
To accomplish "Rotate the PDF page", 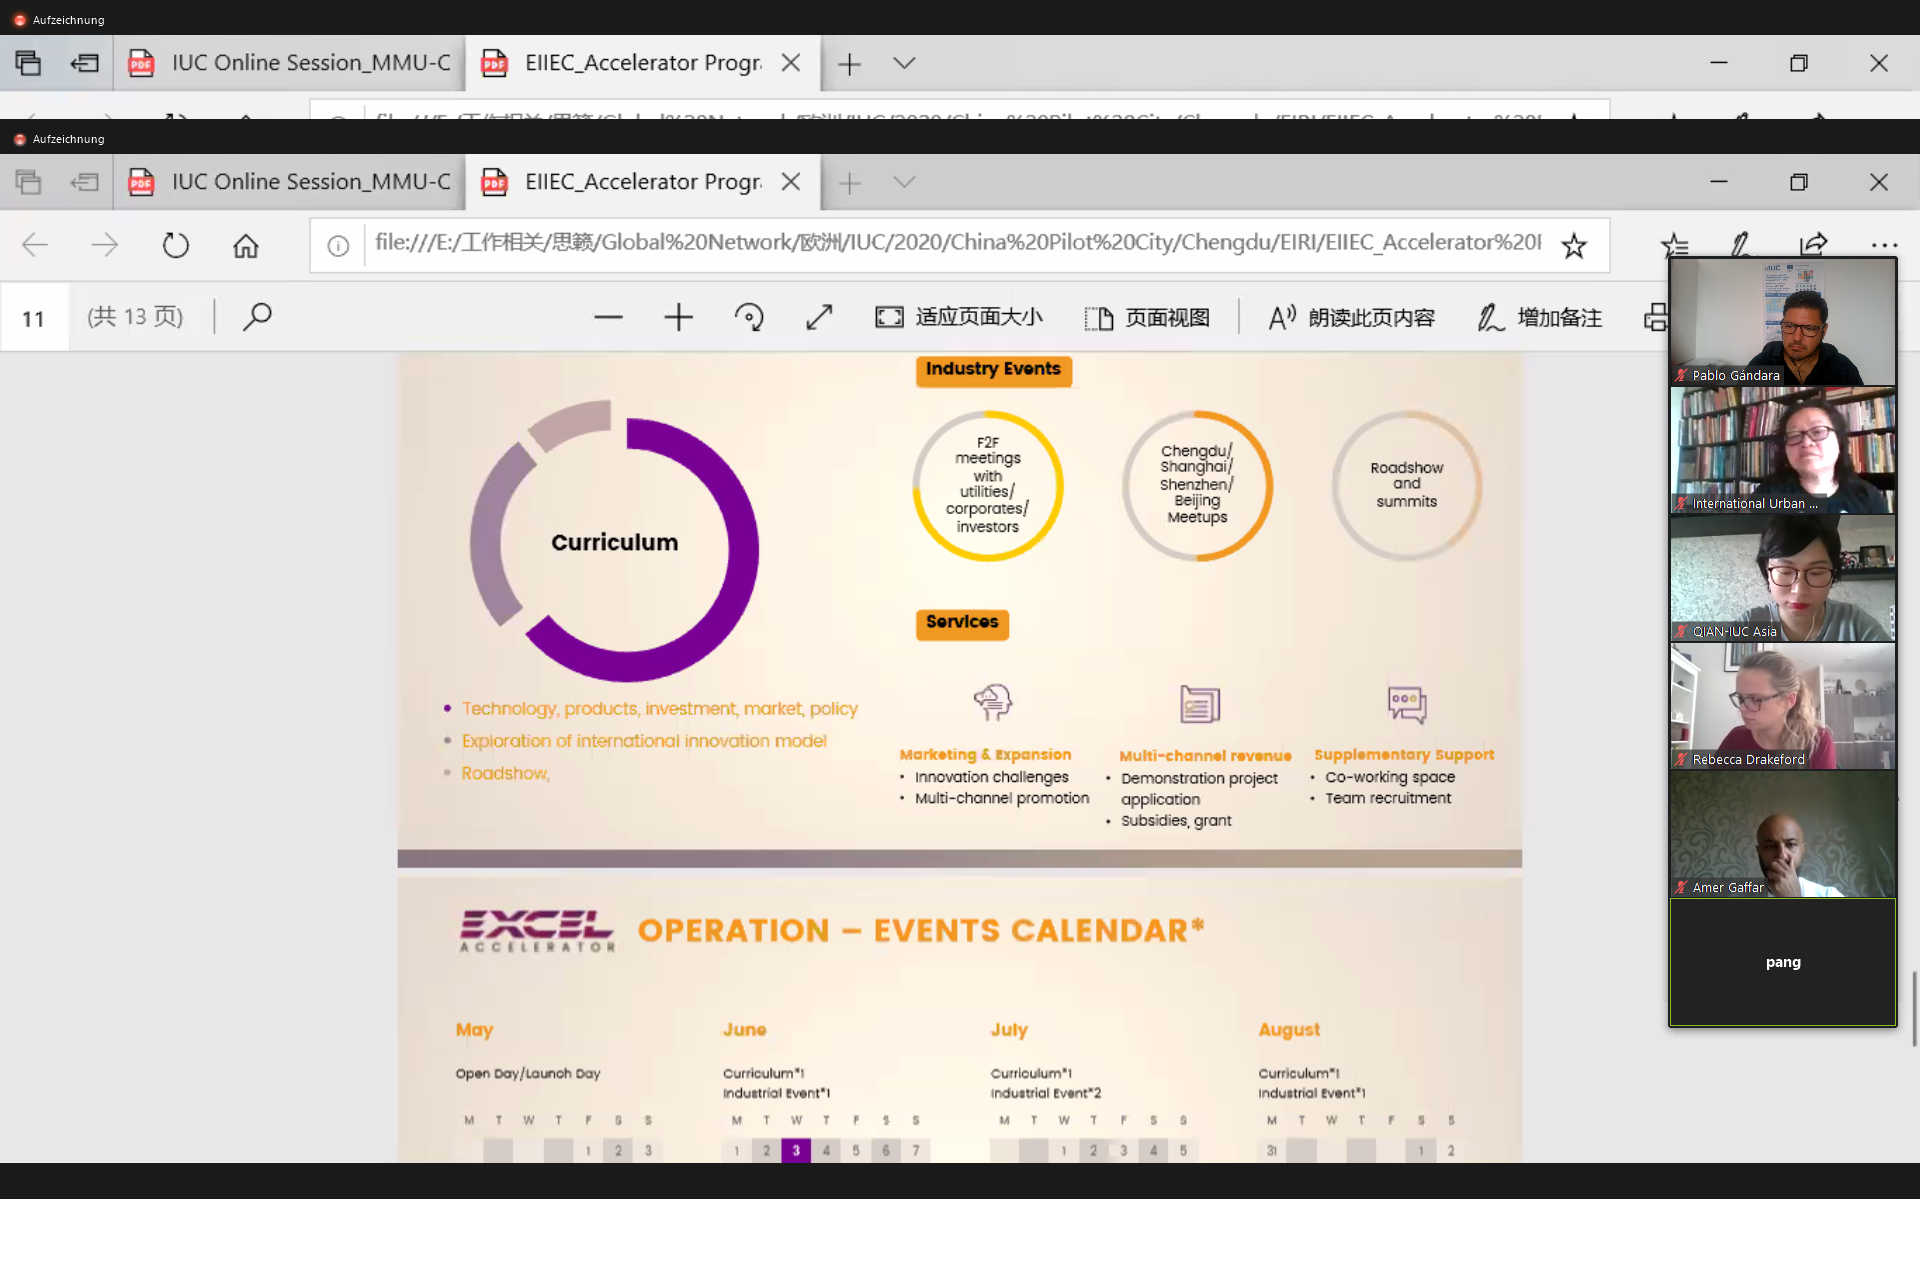I will click(x=749, y=318).
